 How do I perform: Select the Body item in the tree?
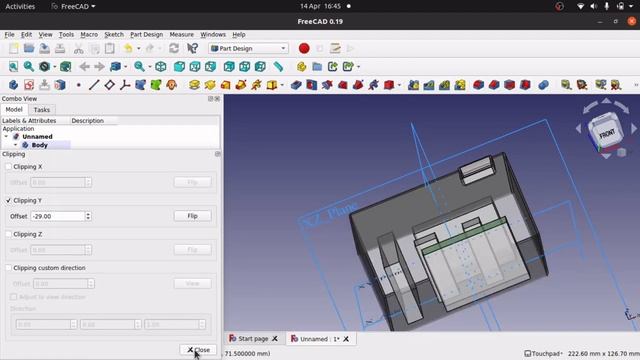[x=40, y=145]
